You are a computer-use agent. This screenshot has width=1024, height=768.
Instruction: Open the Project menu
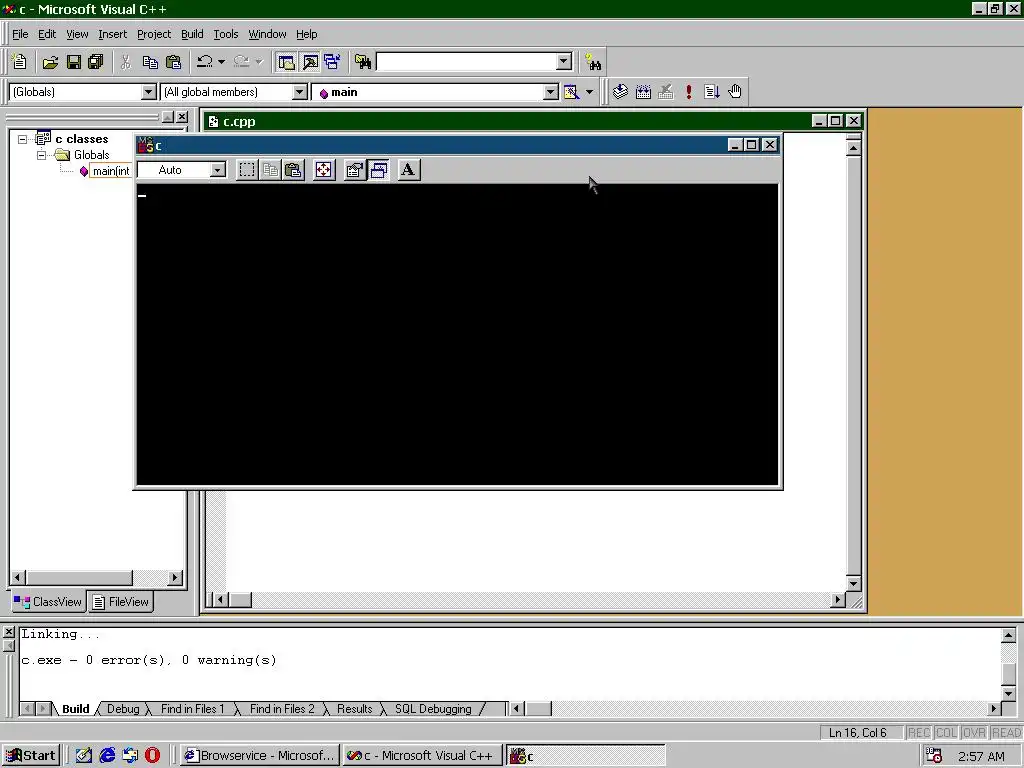(x=153, y=34)
